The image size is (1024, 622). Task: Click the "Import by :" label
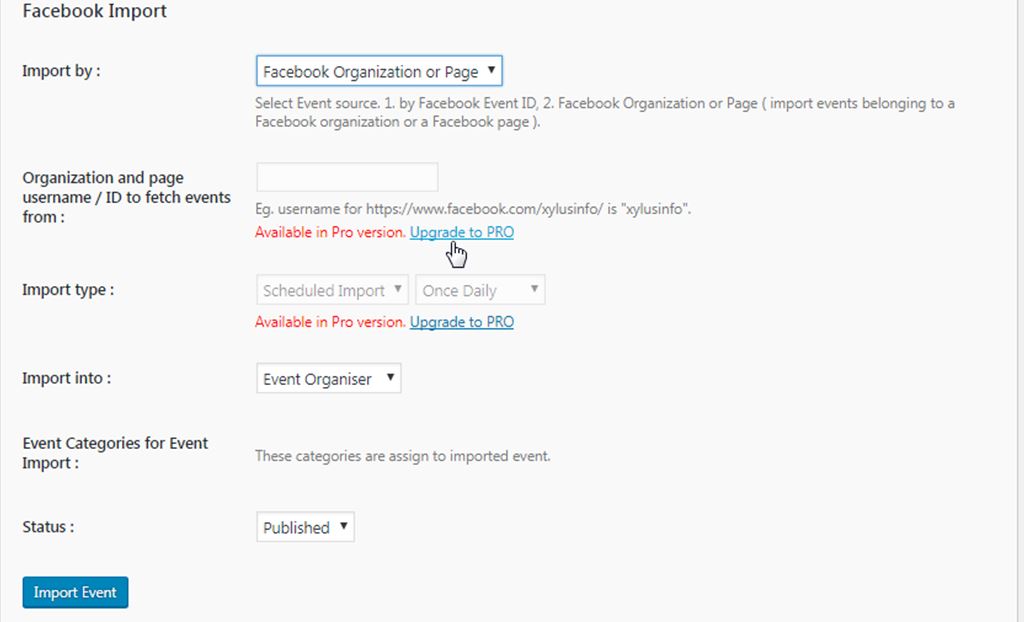[x=61, y=71]
